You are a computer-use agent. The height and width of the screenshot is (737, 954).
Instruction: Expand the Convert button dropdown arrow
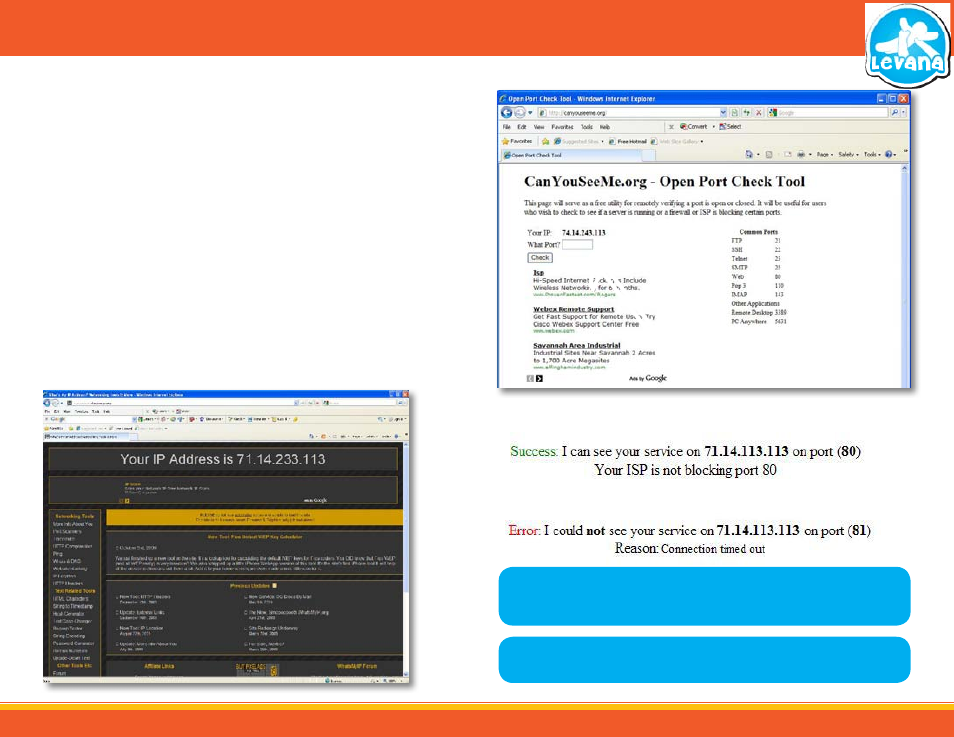713,127
